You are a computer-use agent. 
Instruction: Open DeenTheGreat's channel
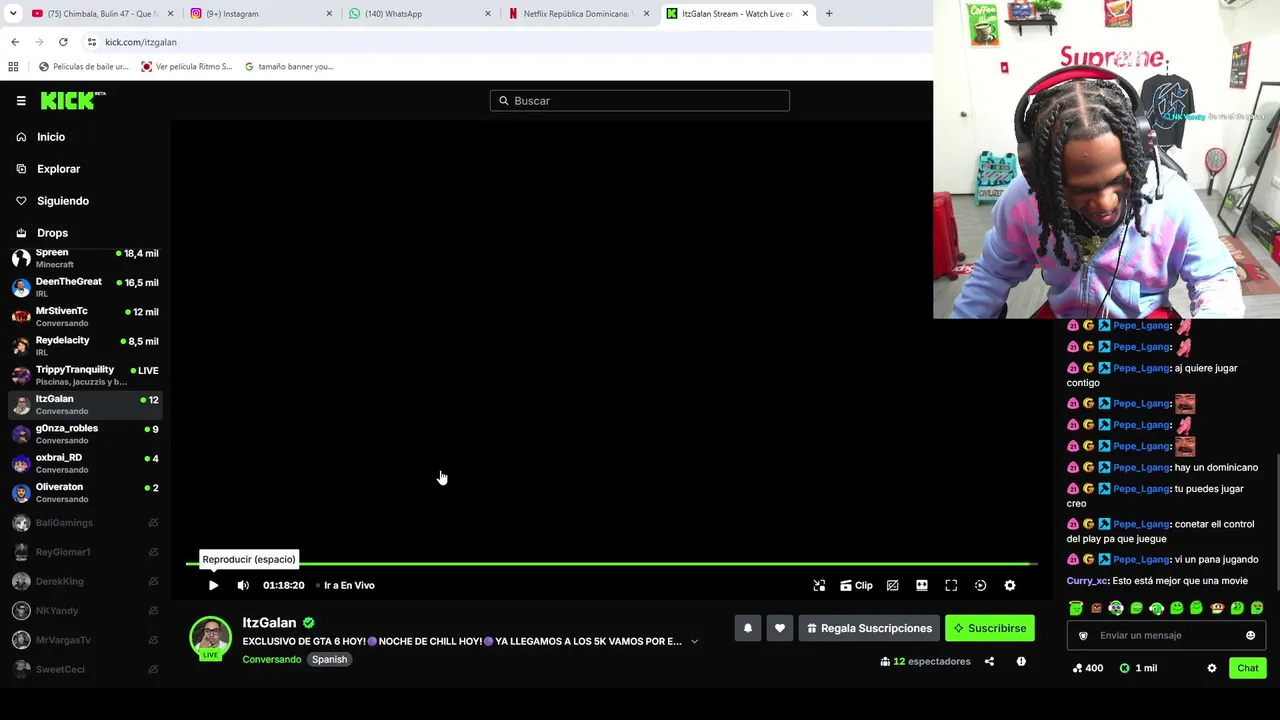[x=85, y=287]
